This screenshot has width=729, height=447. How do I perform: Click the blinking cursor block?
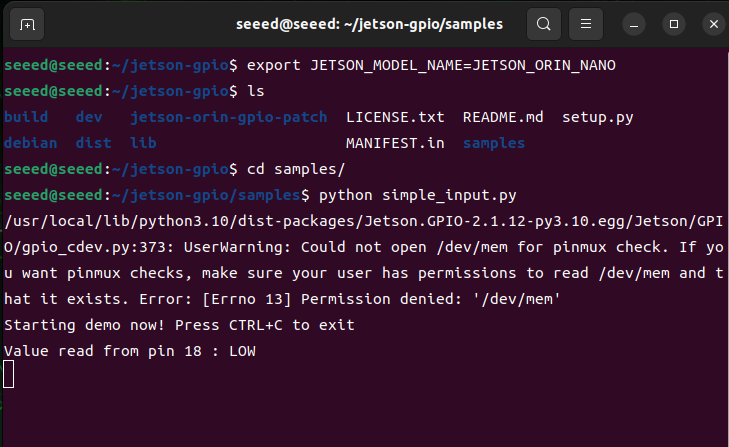tap(8, 374)
